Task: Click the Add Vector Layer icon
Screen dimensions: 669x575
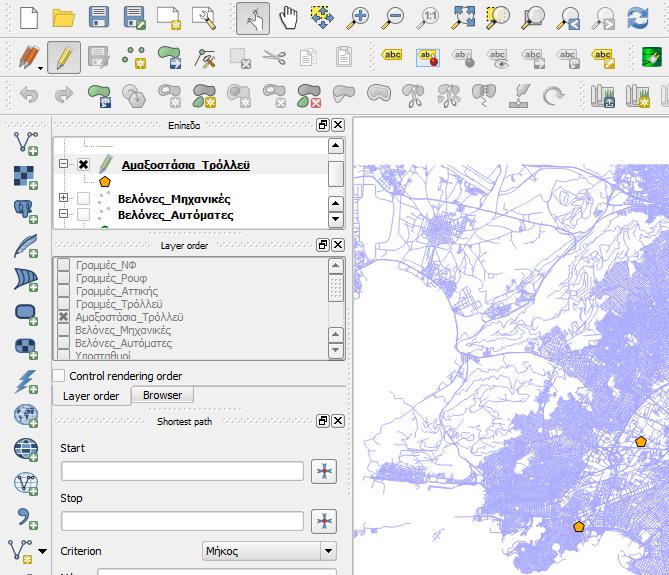Action: click(x=26, y=143)
